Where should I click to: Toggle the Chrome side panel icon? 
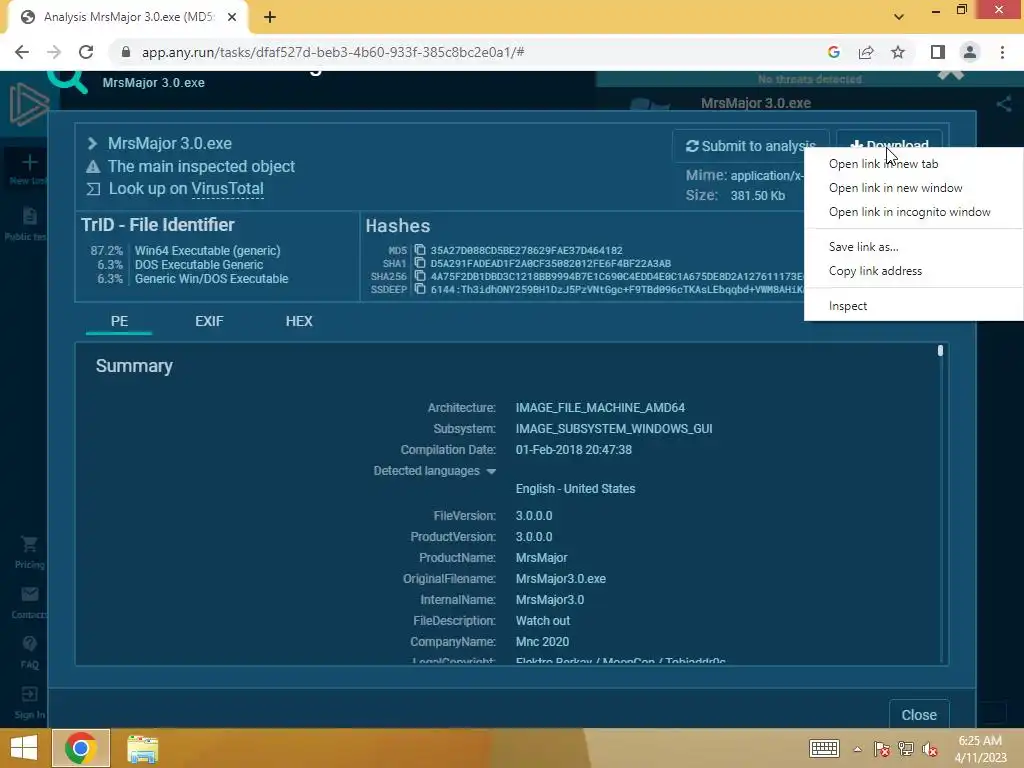coord(937,52)
